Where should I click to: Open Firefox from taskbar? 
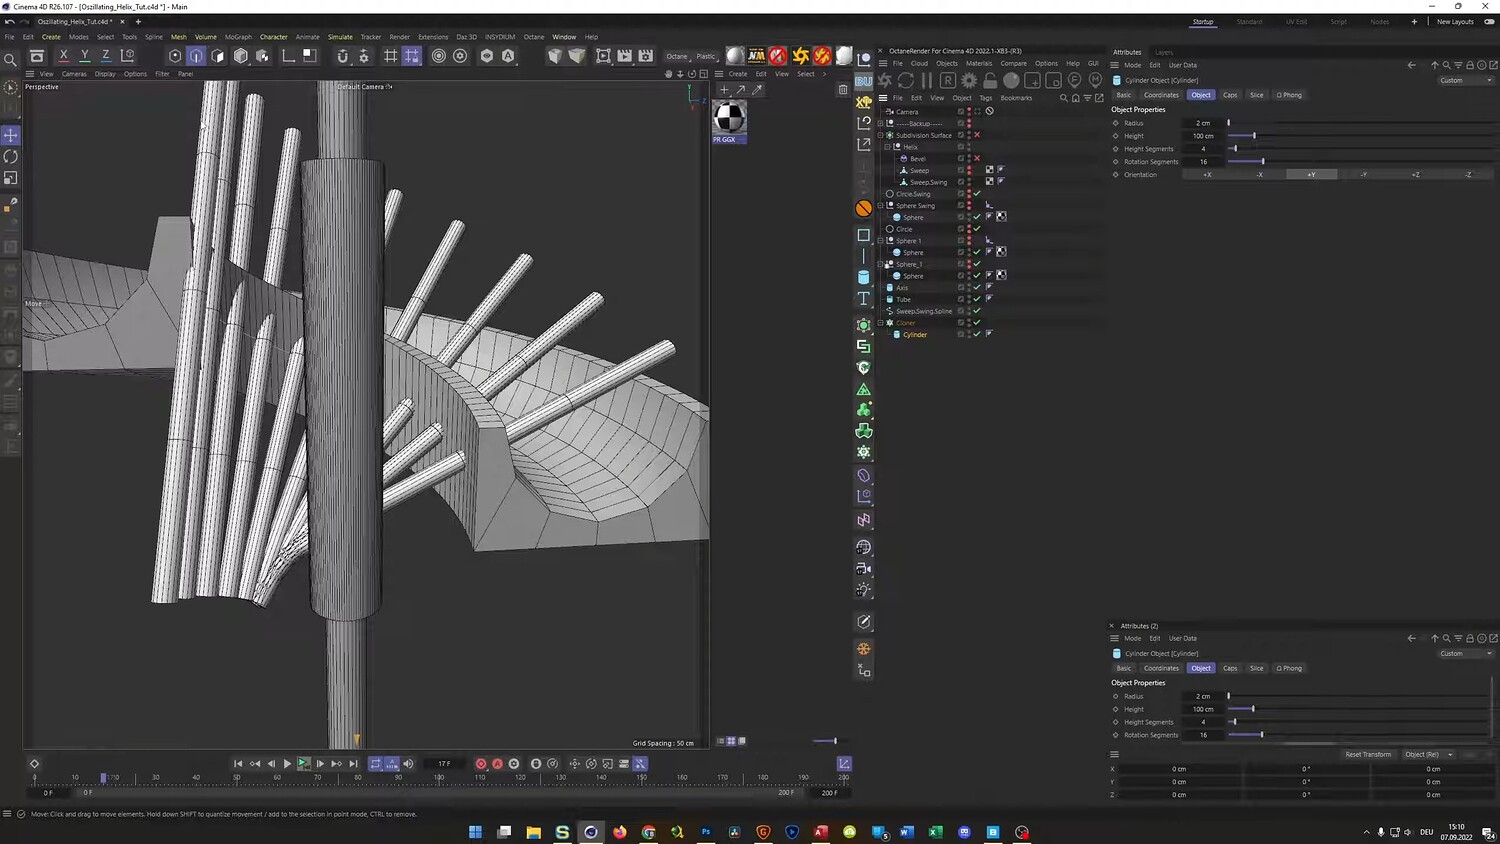pyautogui.click(x=620, y=832)
